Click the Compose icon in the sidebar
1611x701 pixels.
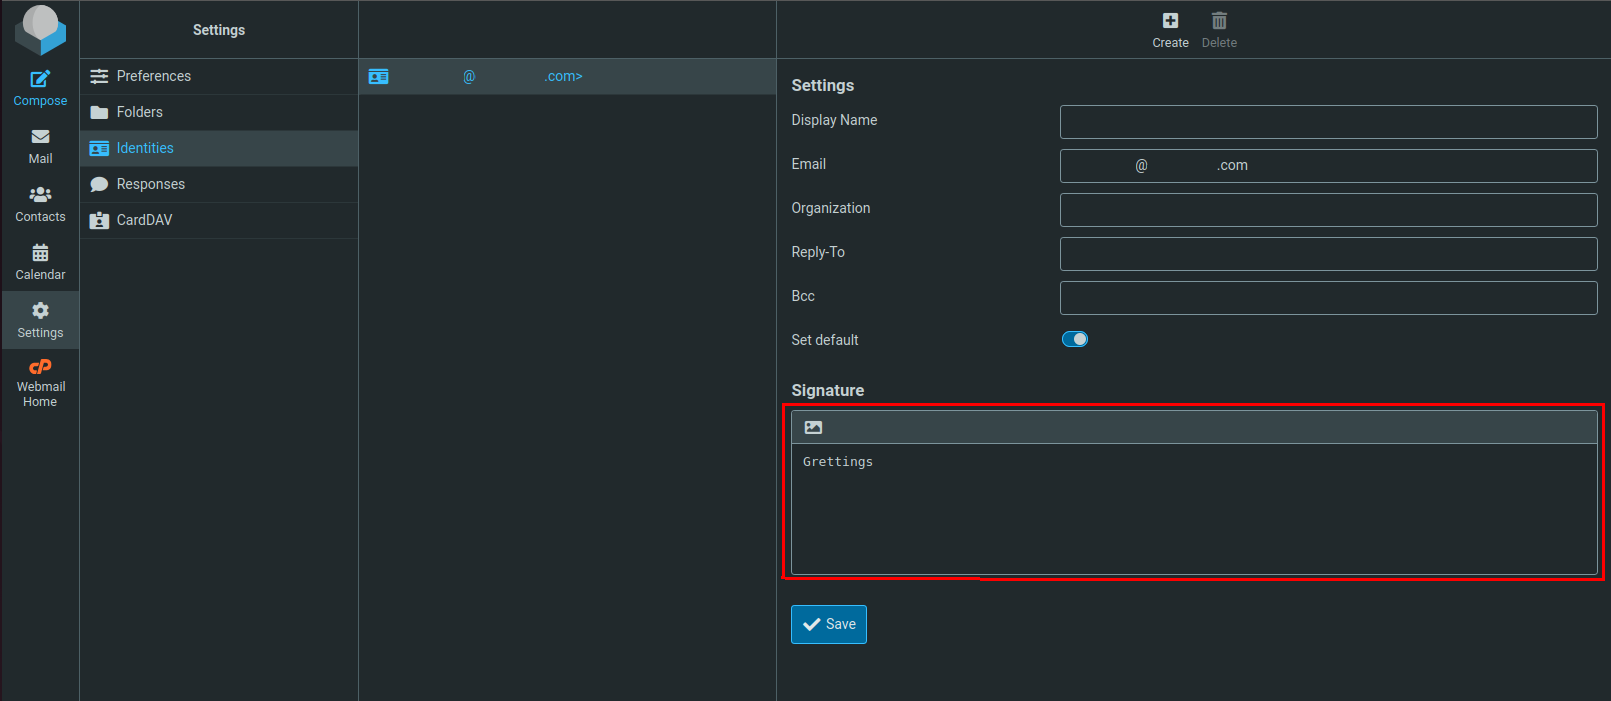click(40, 80)
